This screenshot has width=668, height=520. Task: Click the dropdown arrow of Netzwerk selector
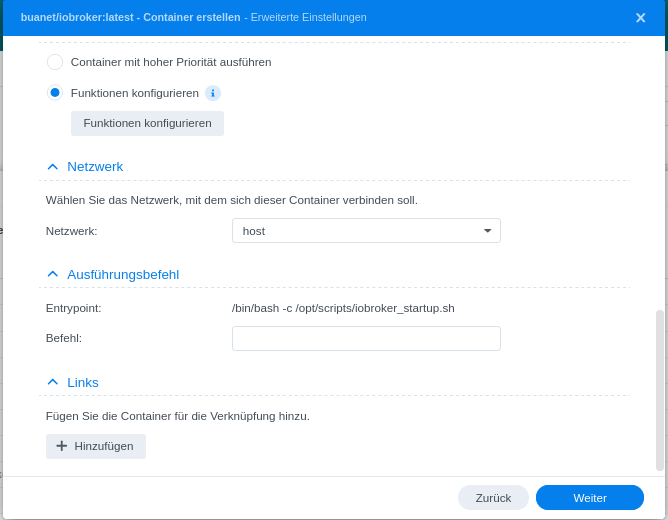(487, 231)
